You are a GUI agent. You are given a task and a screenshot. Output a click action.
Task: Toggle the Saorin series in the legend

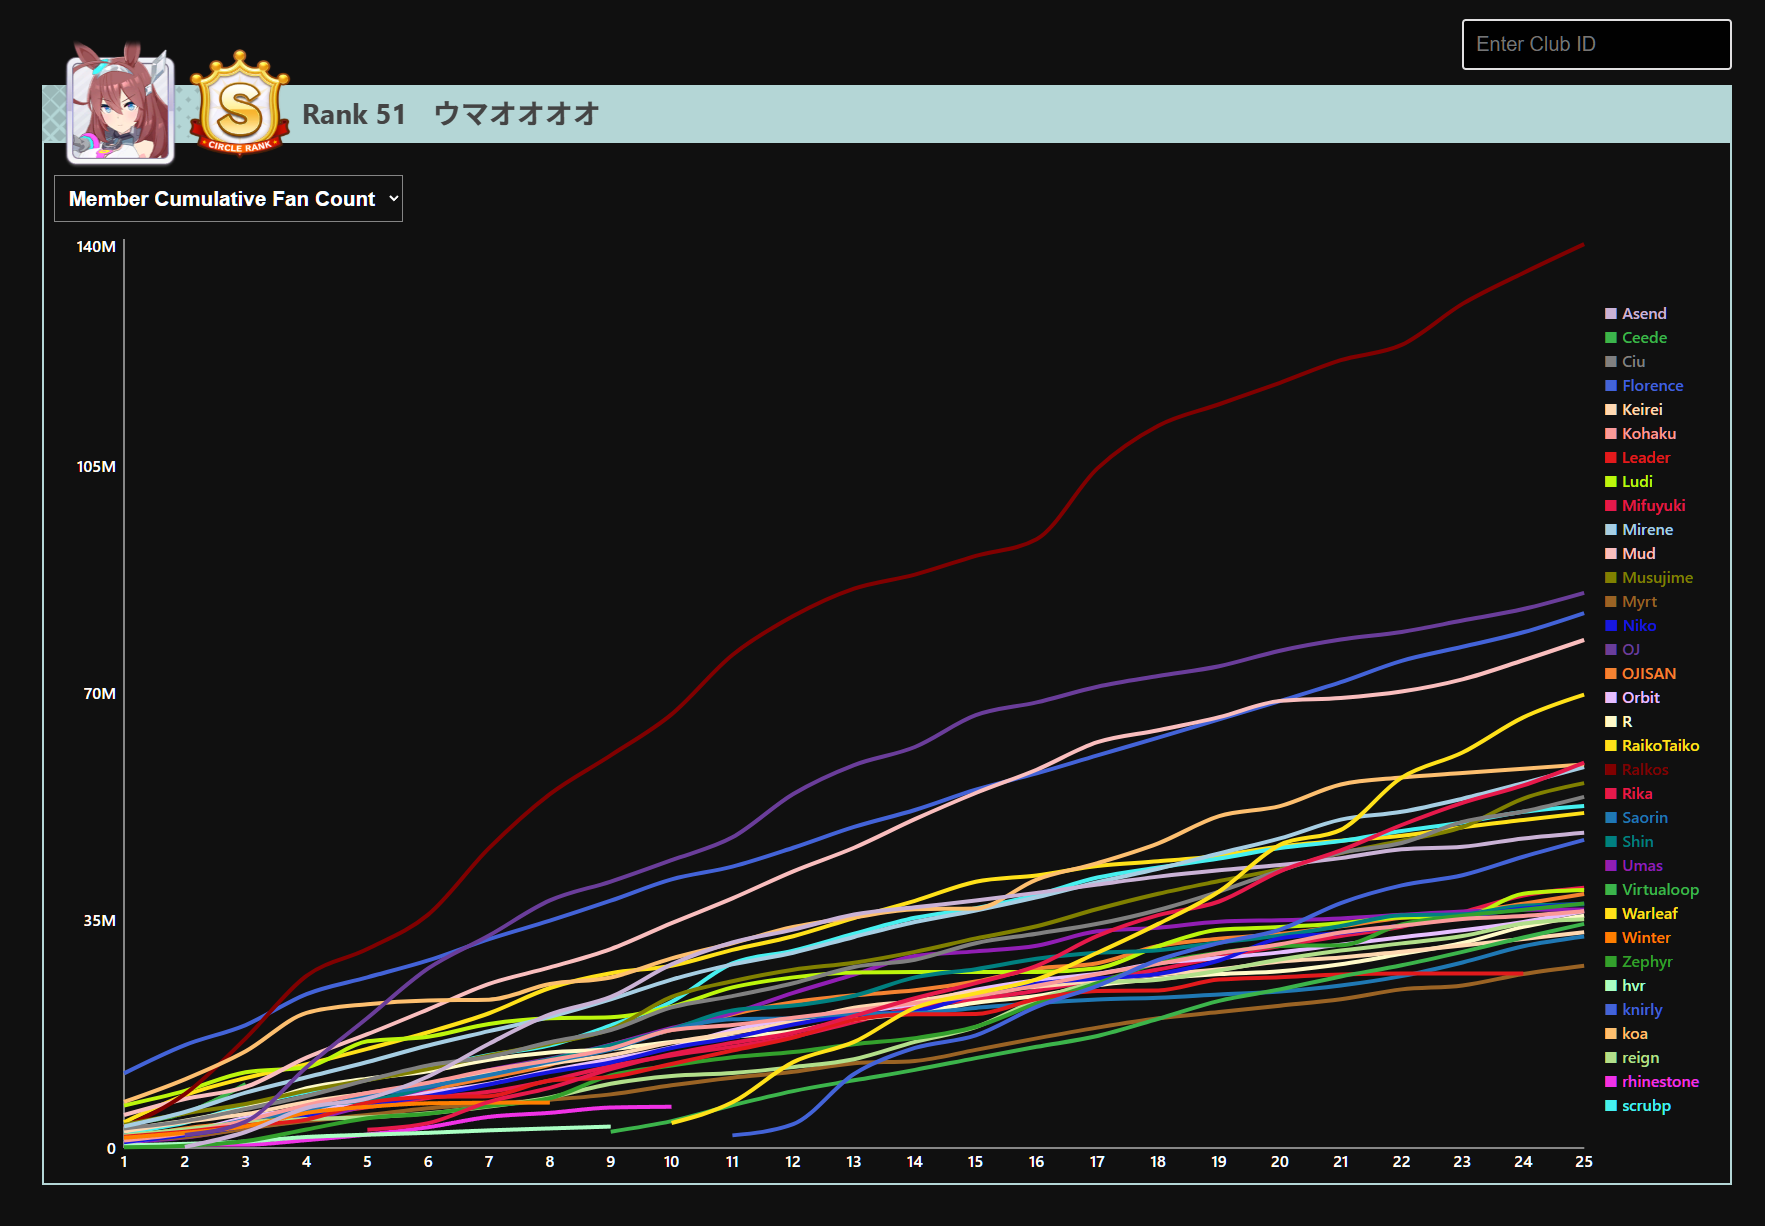(x=1636, y=818)
